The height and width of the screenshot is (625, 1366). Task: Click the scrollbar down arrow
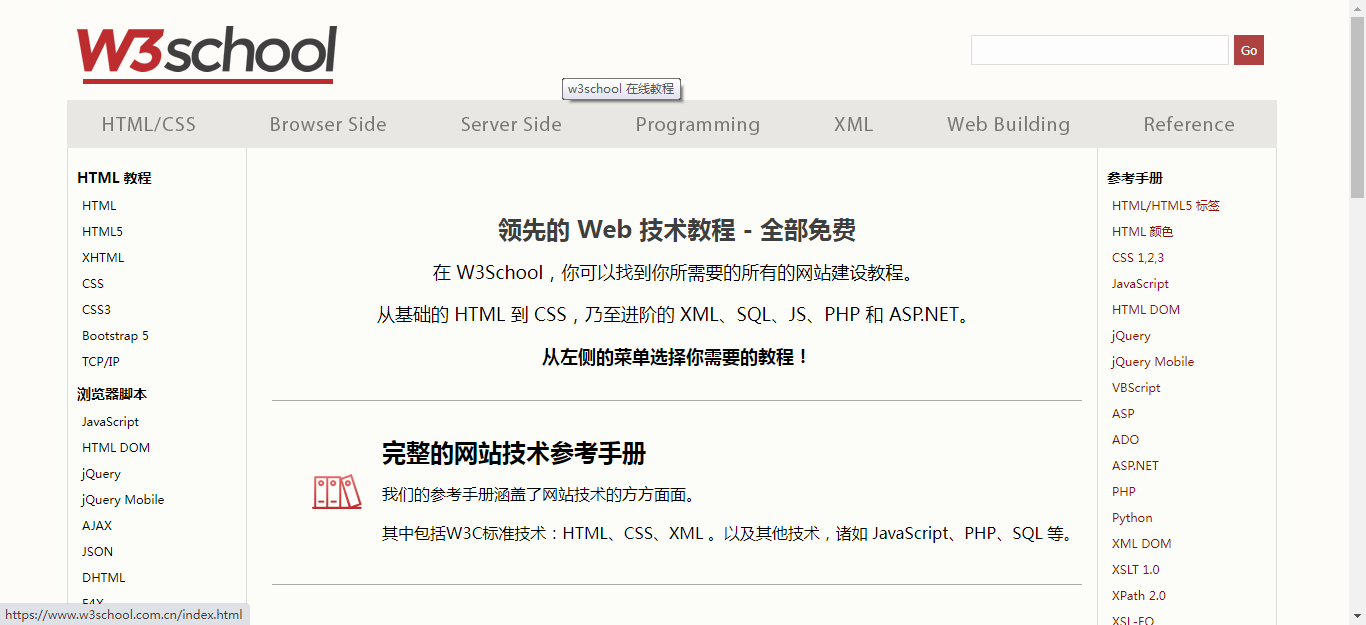pyautogui.click(x=1357, y=616)
